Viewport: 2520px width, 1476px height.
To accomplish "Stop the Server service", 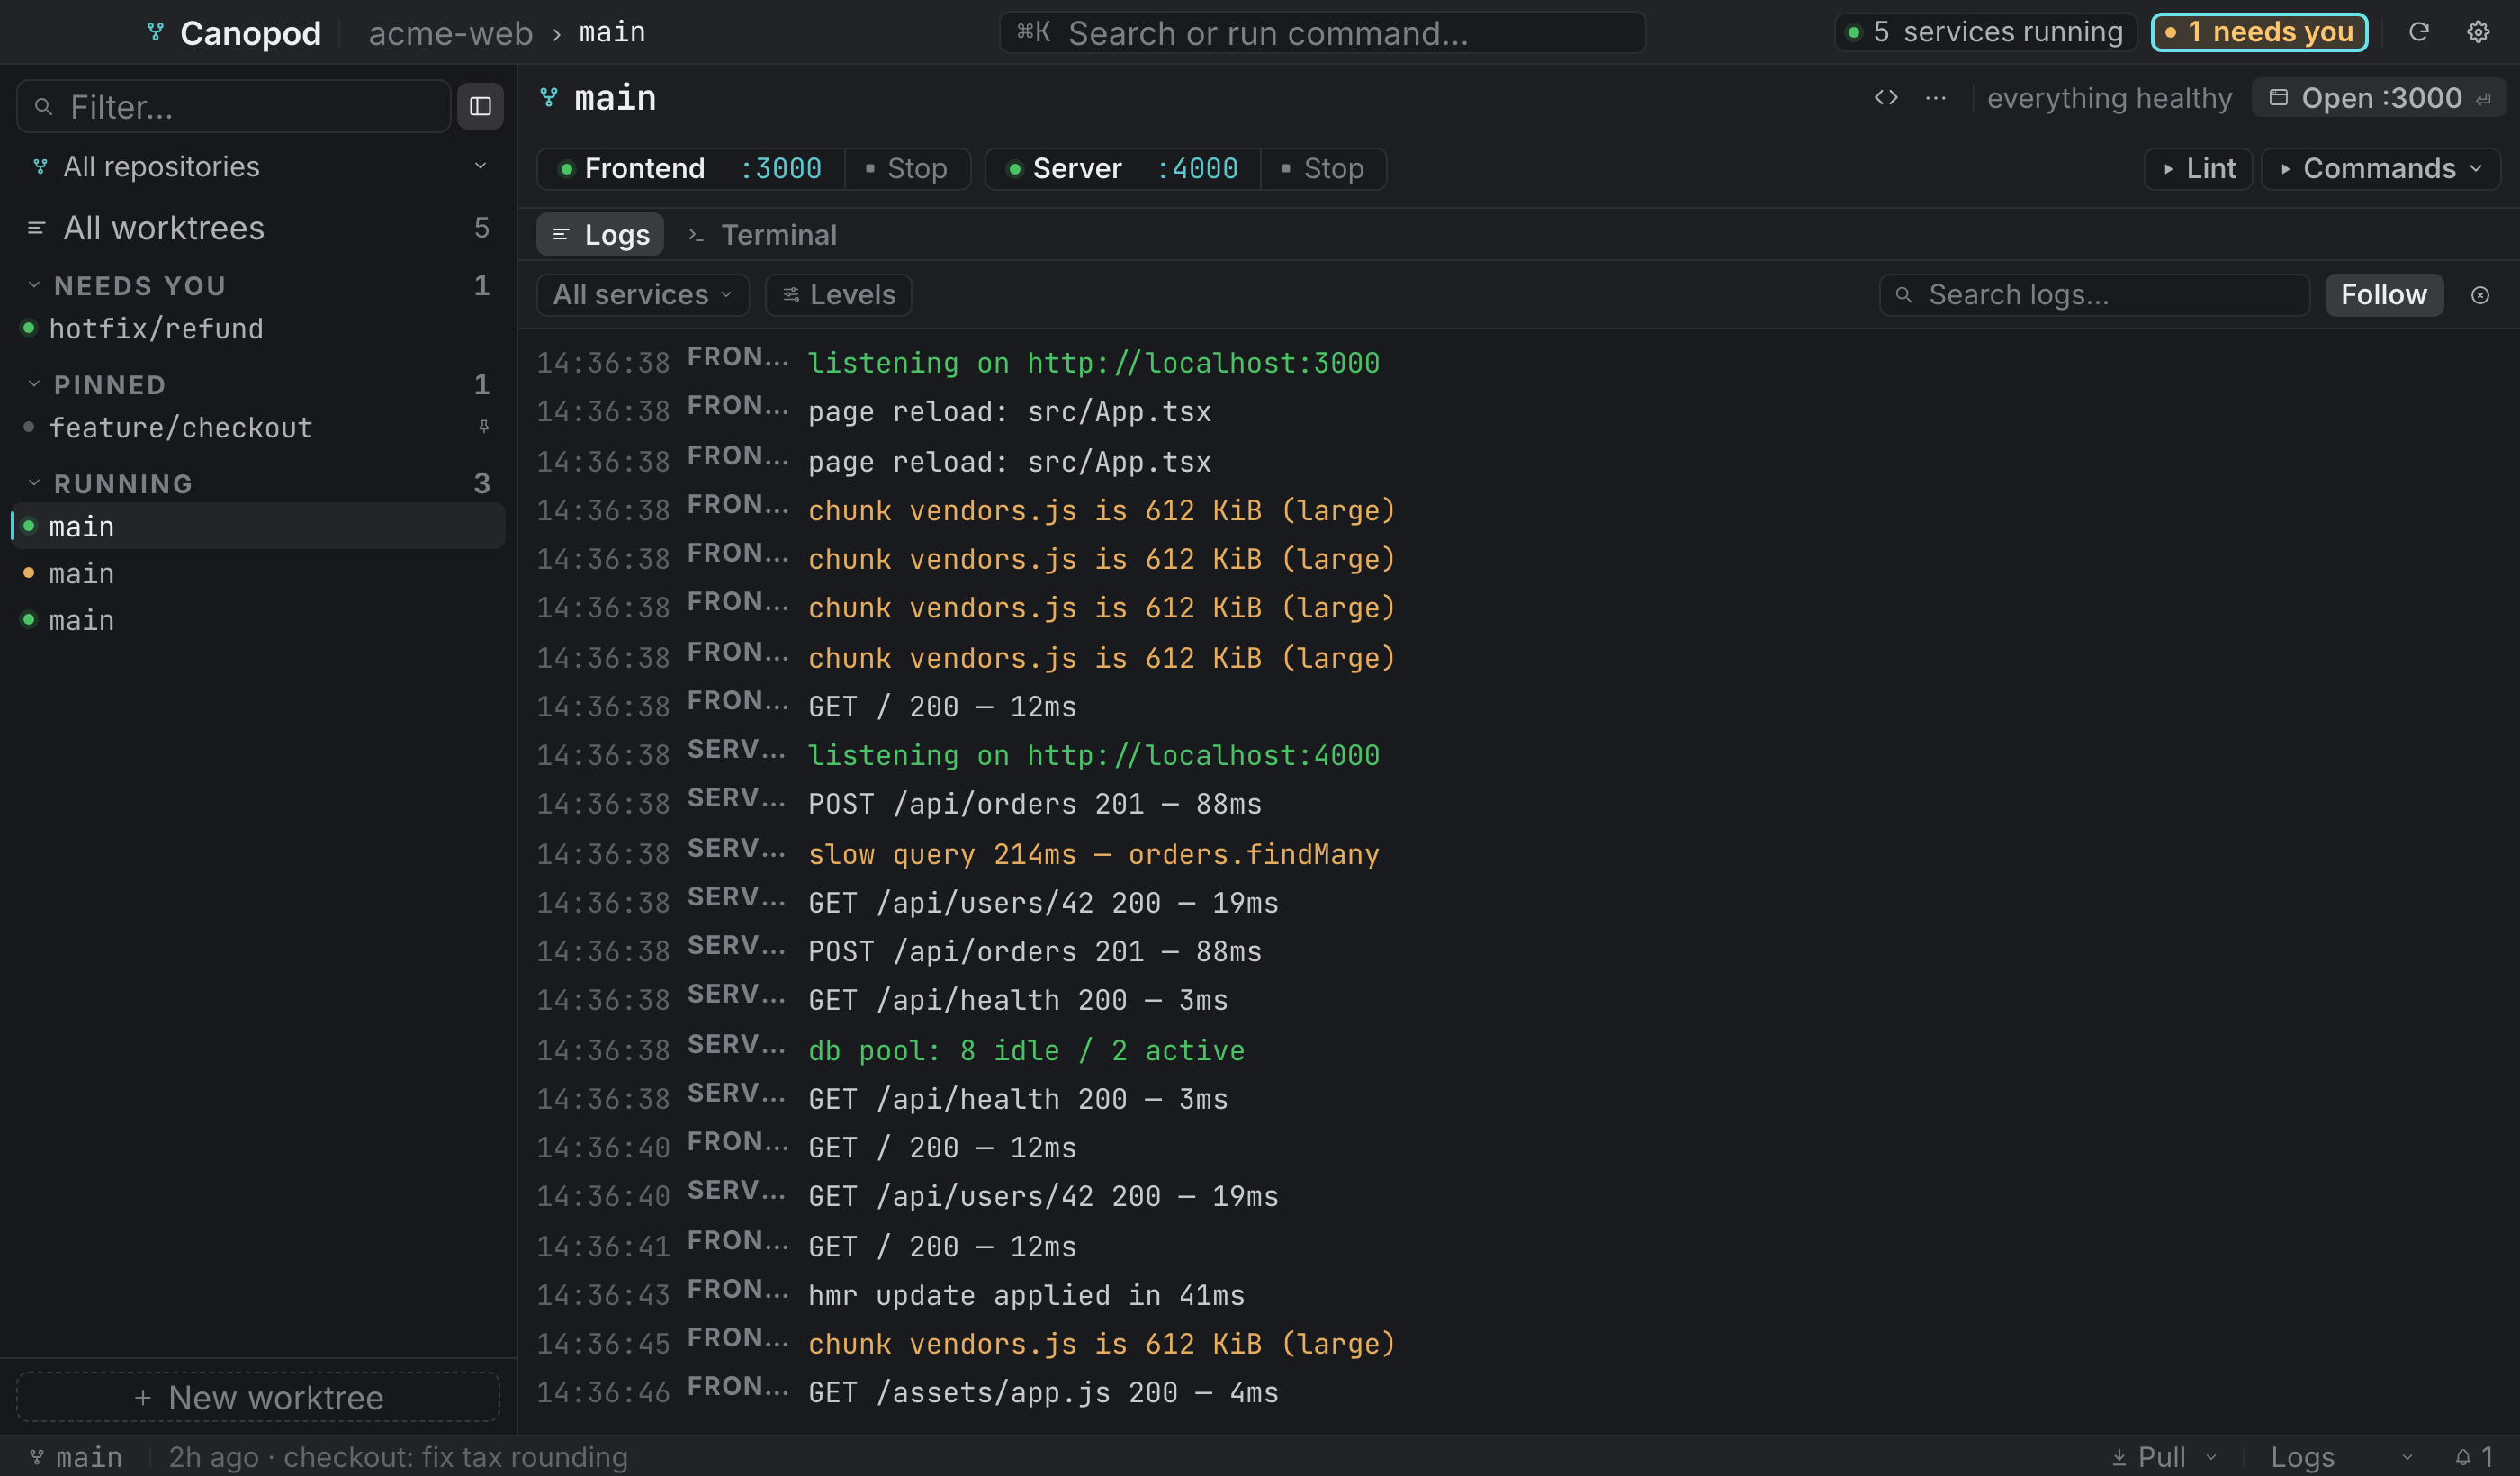I will (1323, 169).
